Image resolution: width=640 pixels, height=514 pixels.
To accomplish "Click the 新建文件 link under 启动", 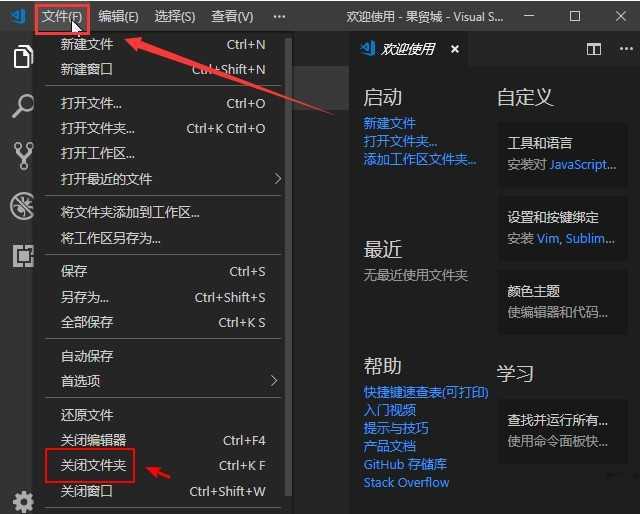I will pos(389,123).
